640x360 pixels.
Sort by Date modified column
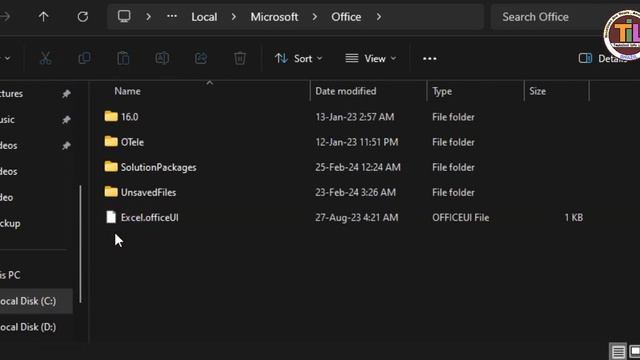pos(346,91)
